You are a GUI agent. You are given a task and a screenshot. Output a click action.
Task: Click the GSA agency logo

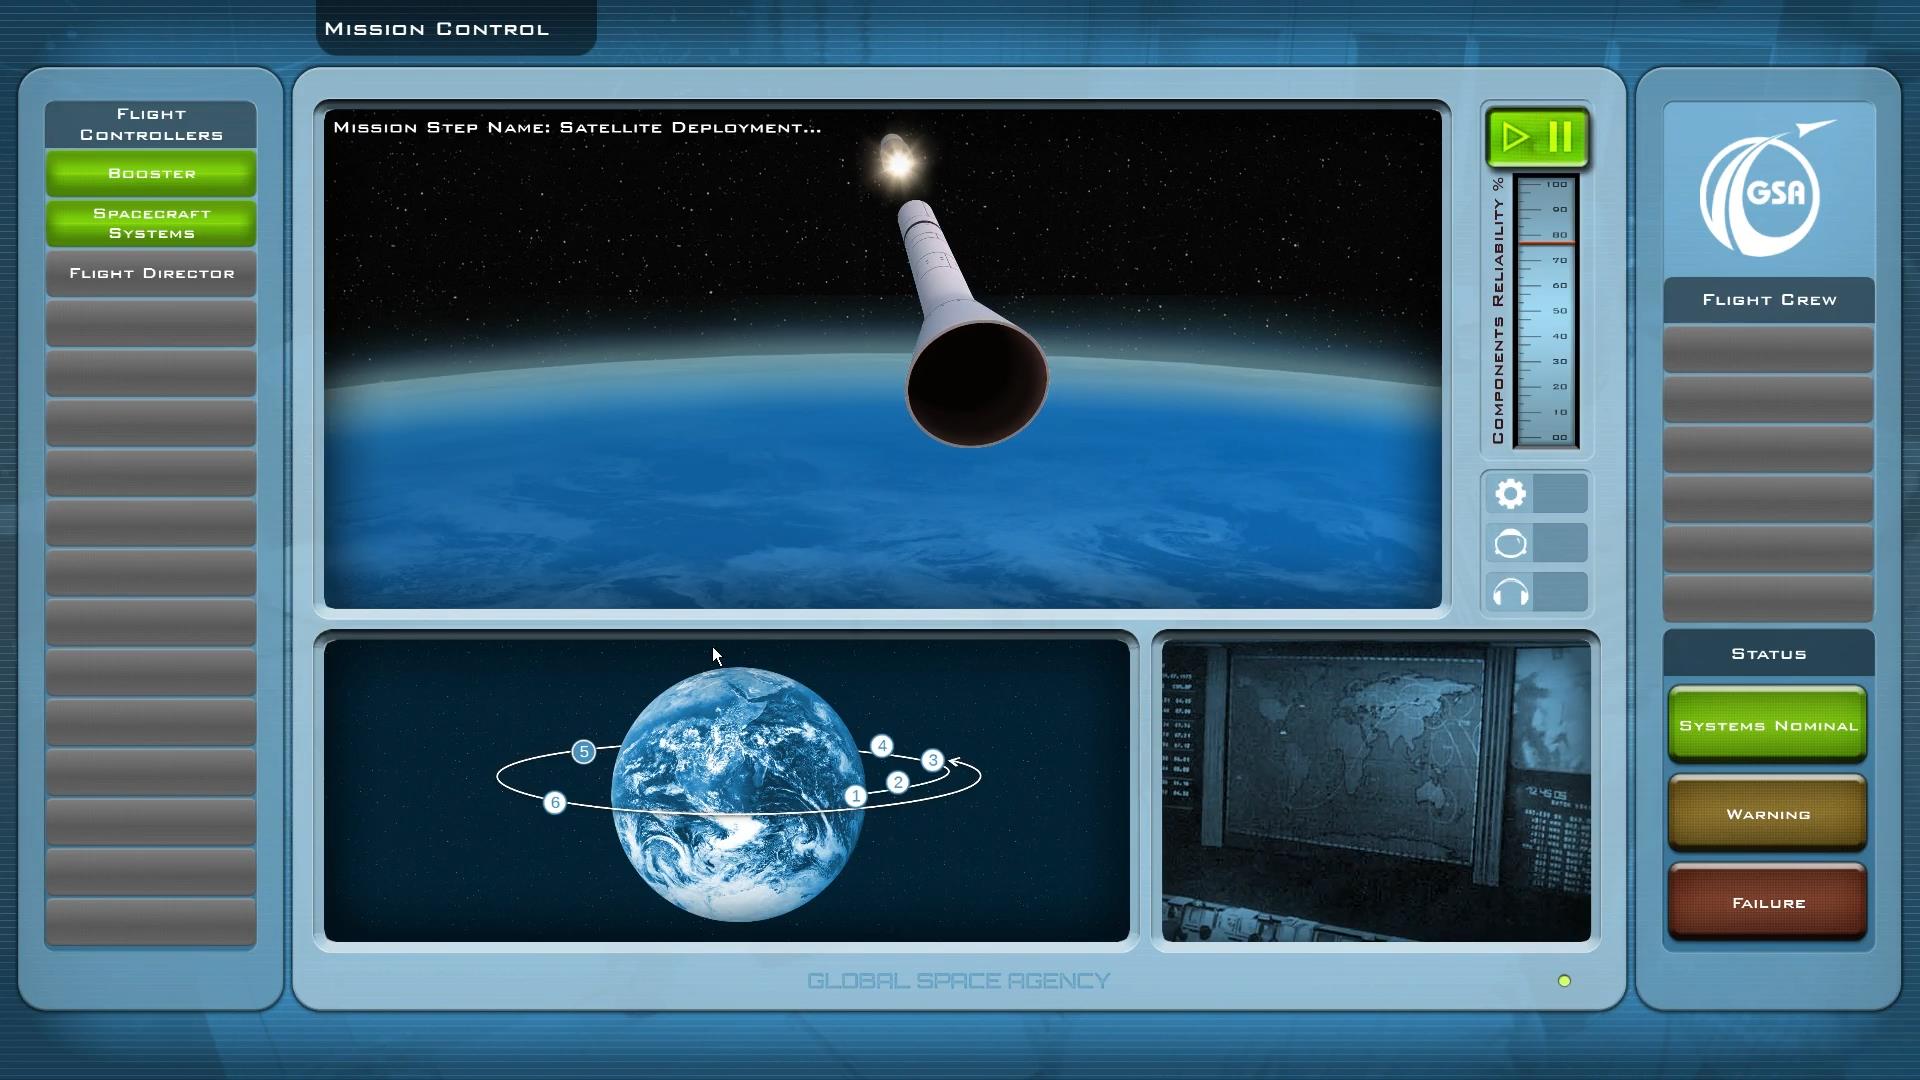[1768, 188]
